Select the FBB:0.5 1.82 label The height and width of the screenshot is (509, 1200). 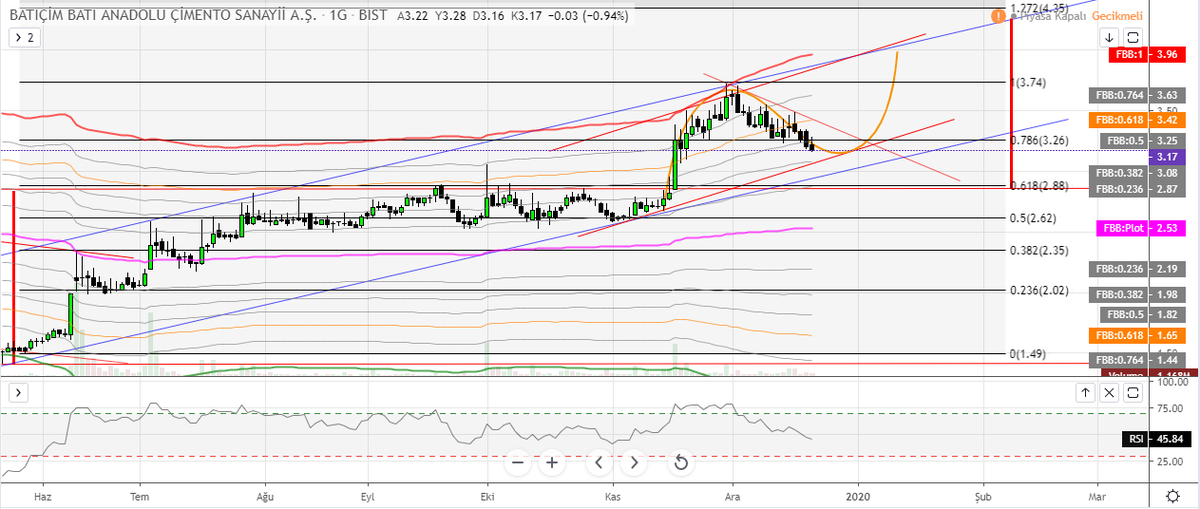coord(1144,314)
